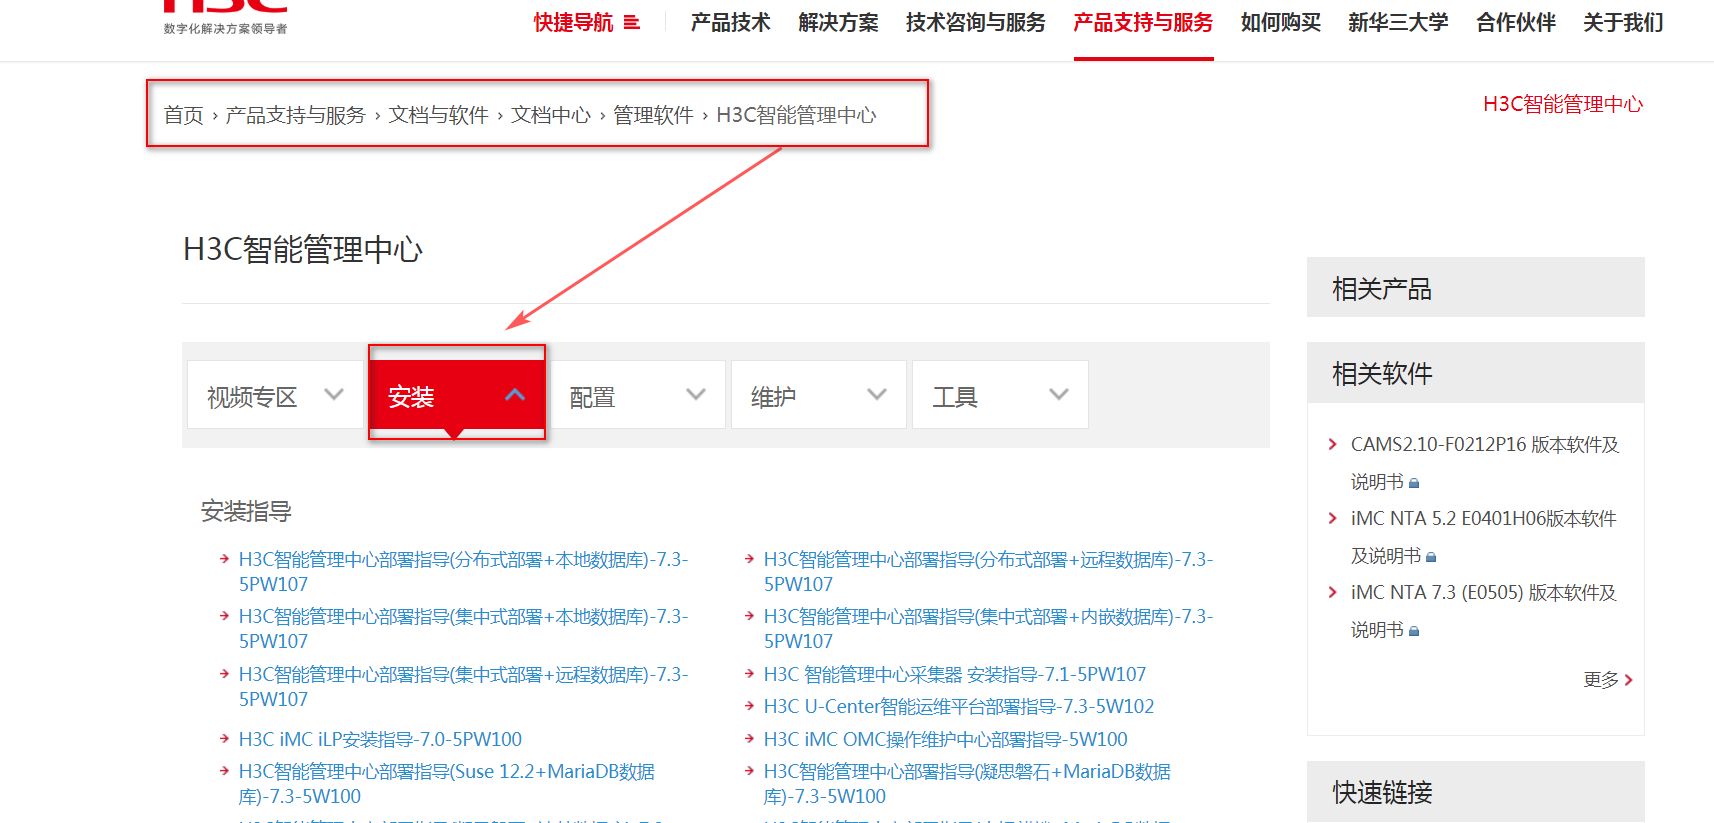Select the 安装 tab
Screen dimensions: 1714x823
(457, 393)
